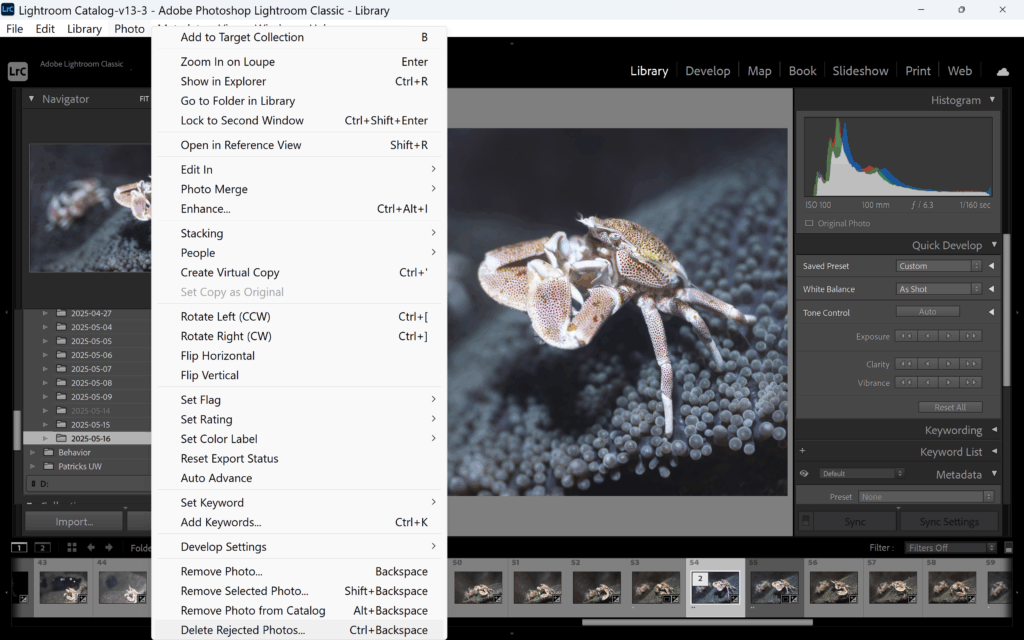Open the Metadata 'Default' view dropdown
1024x640 pixels.
[861, 473]
